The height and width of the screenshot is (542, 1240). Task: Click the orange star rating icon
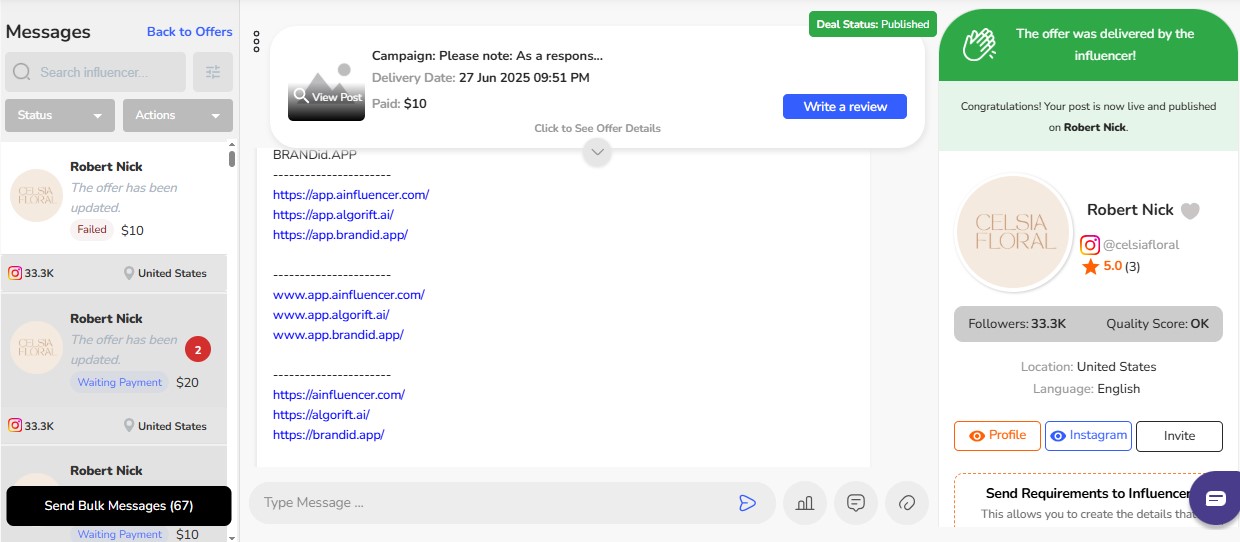[x=1090, y=266]
